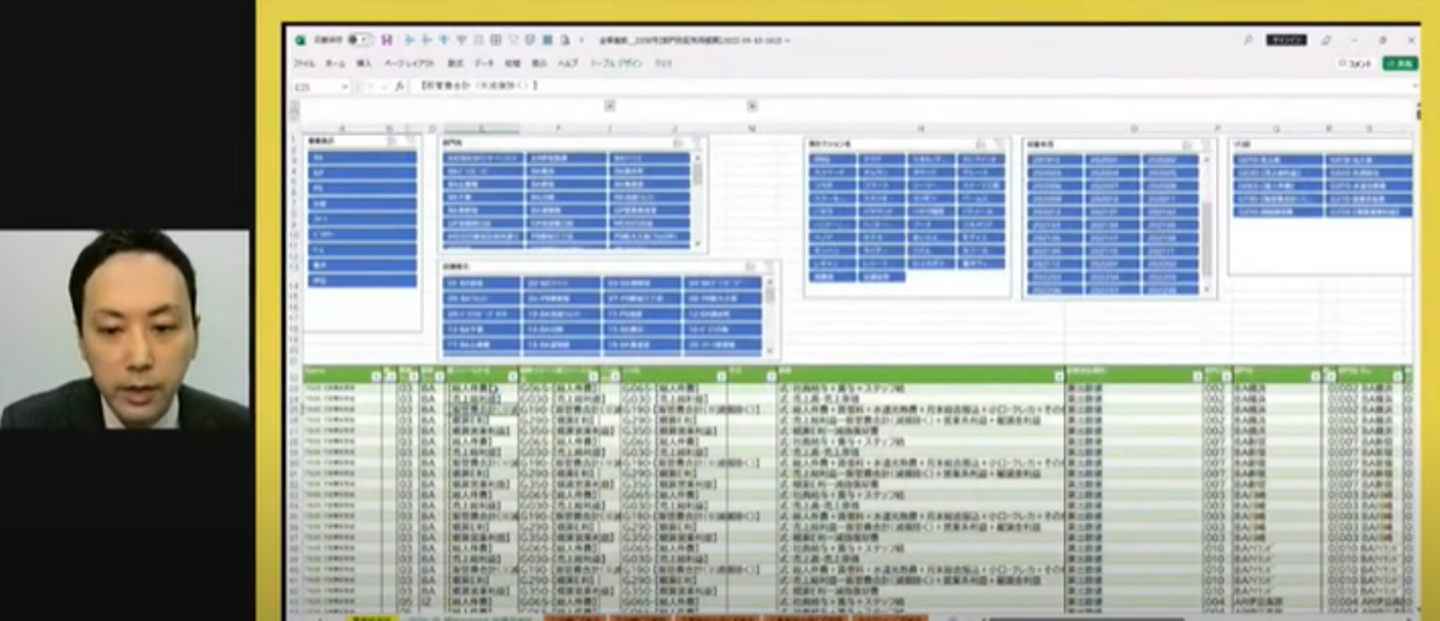
Task: Open the クエリ ribbon tab
Action: tap(663, 63)
